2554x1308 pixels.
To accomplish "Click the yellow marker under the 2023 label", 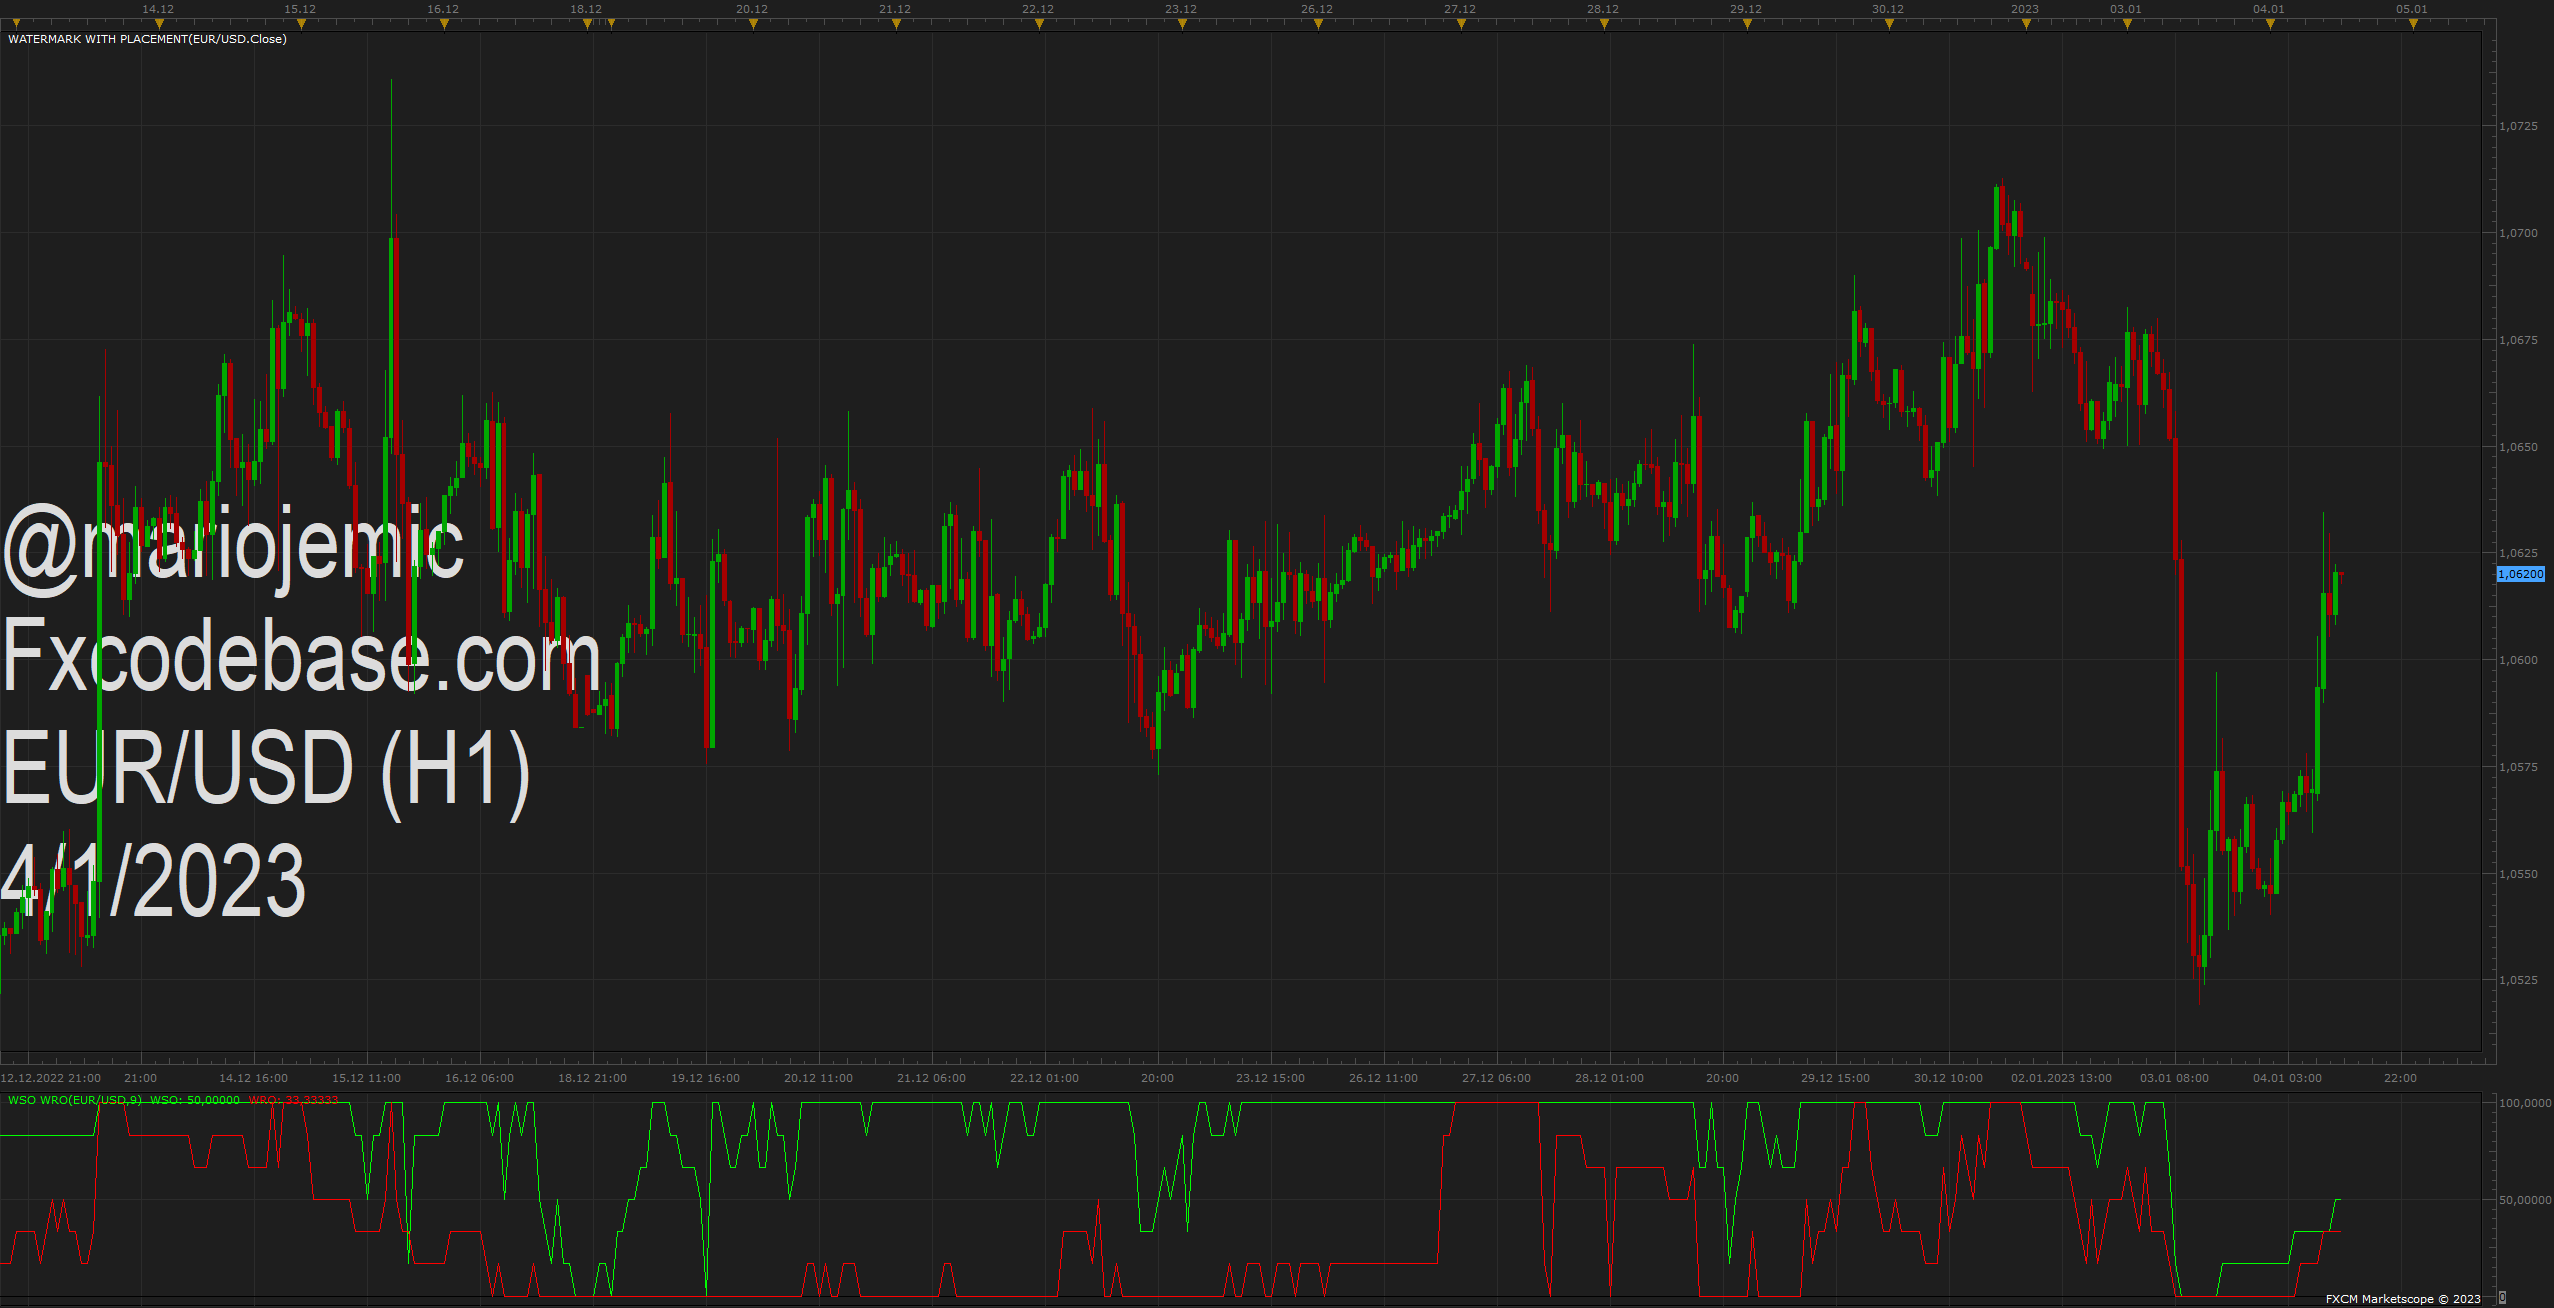I will [x=2026, y=24].
